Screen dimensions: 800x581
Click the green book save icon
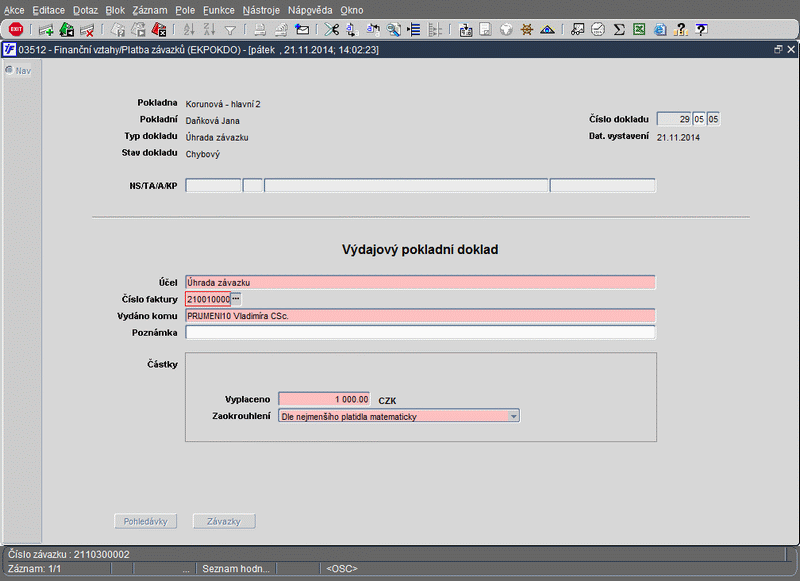pyautogui.click(x=67, y=30)
